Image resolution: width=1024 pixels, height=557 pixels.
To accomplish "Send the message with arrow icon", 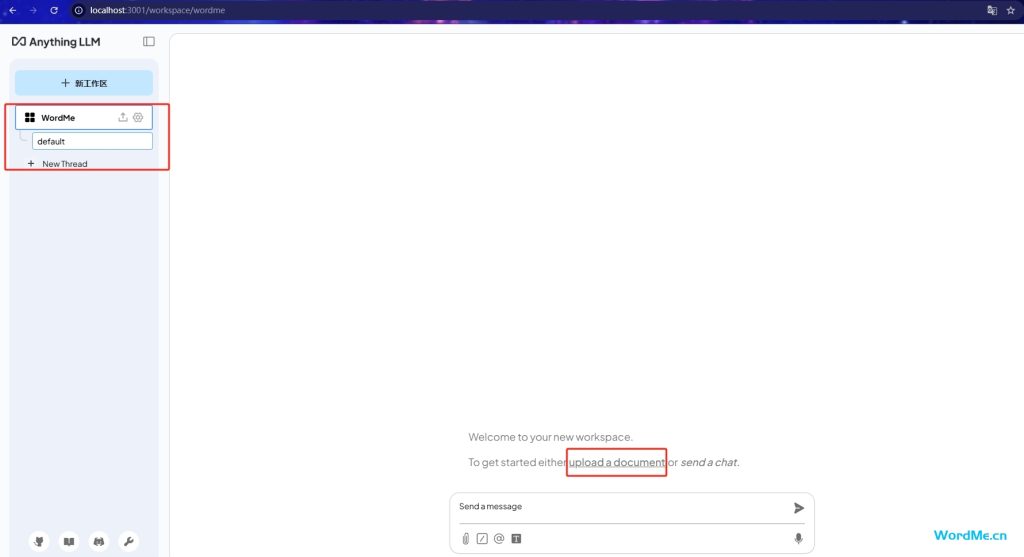I will [x=798, y=508].
